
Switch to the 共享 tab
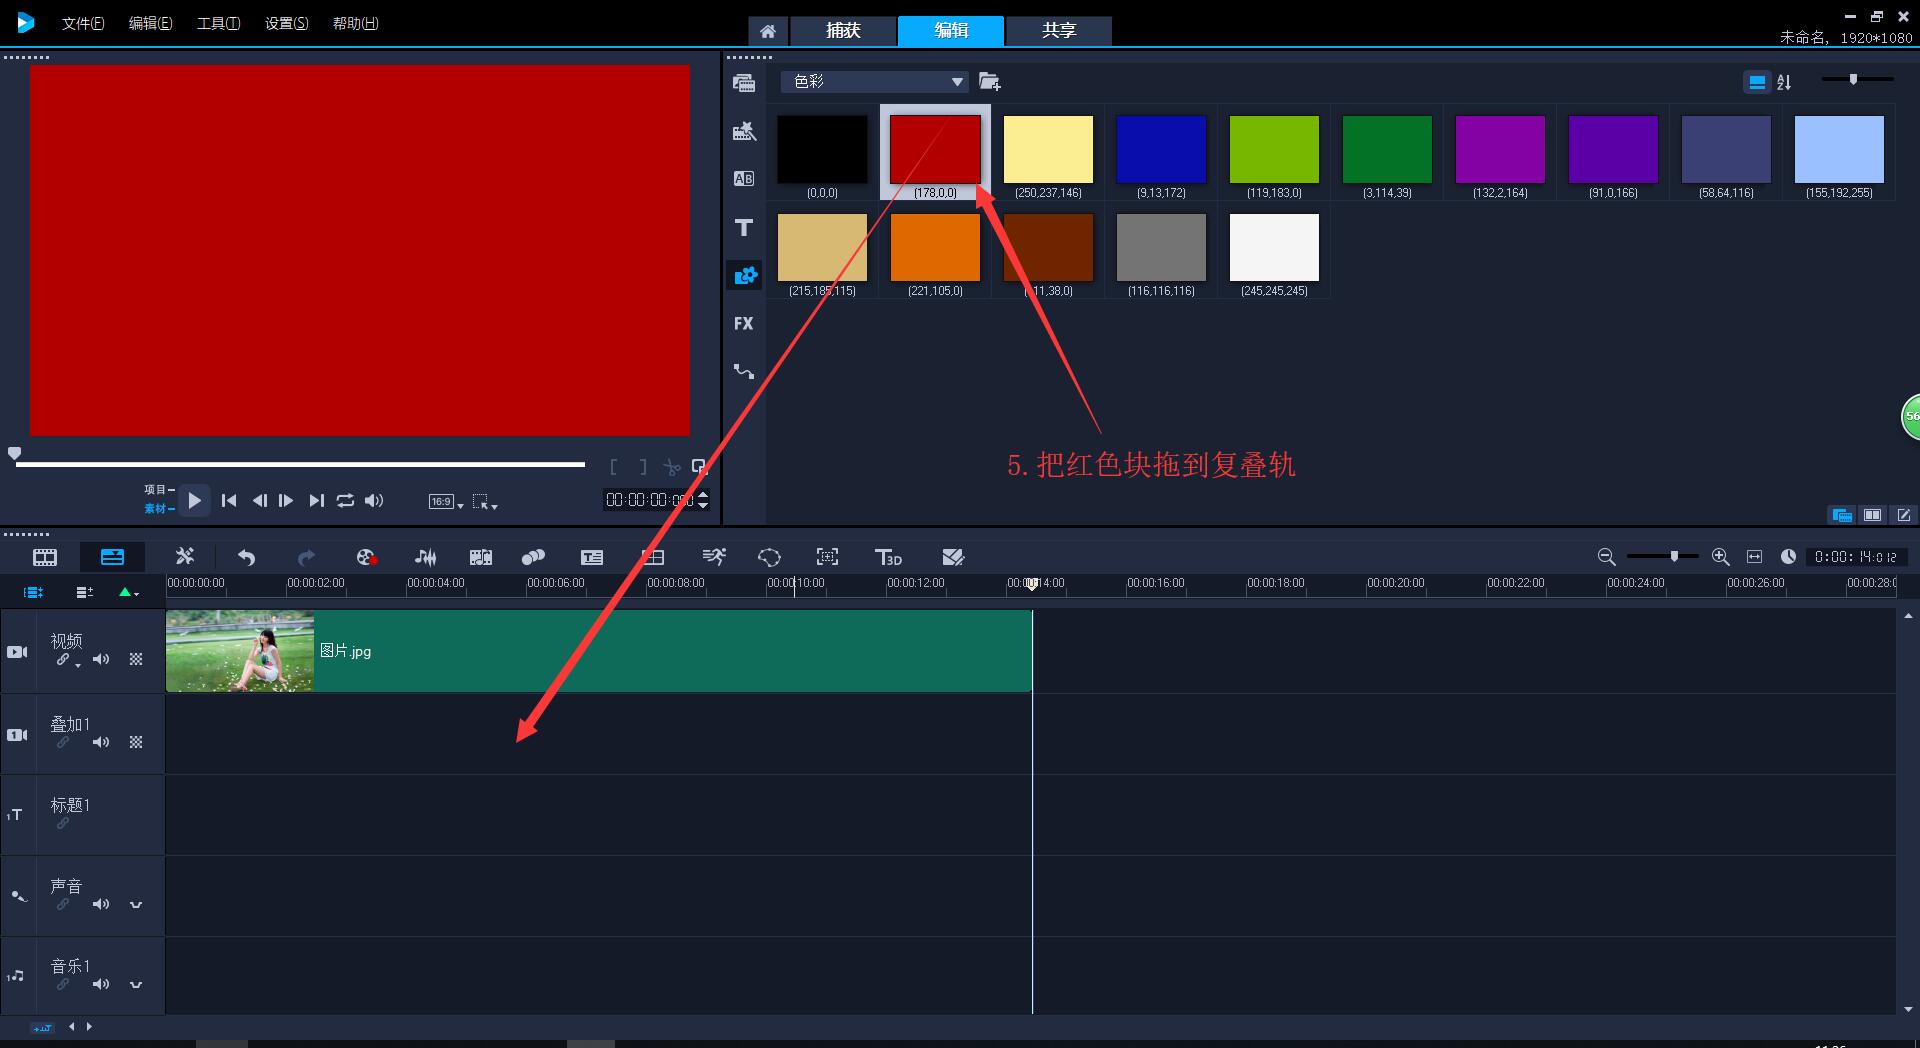coord(1059,31)
